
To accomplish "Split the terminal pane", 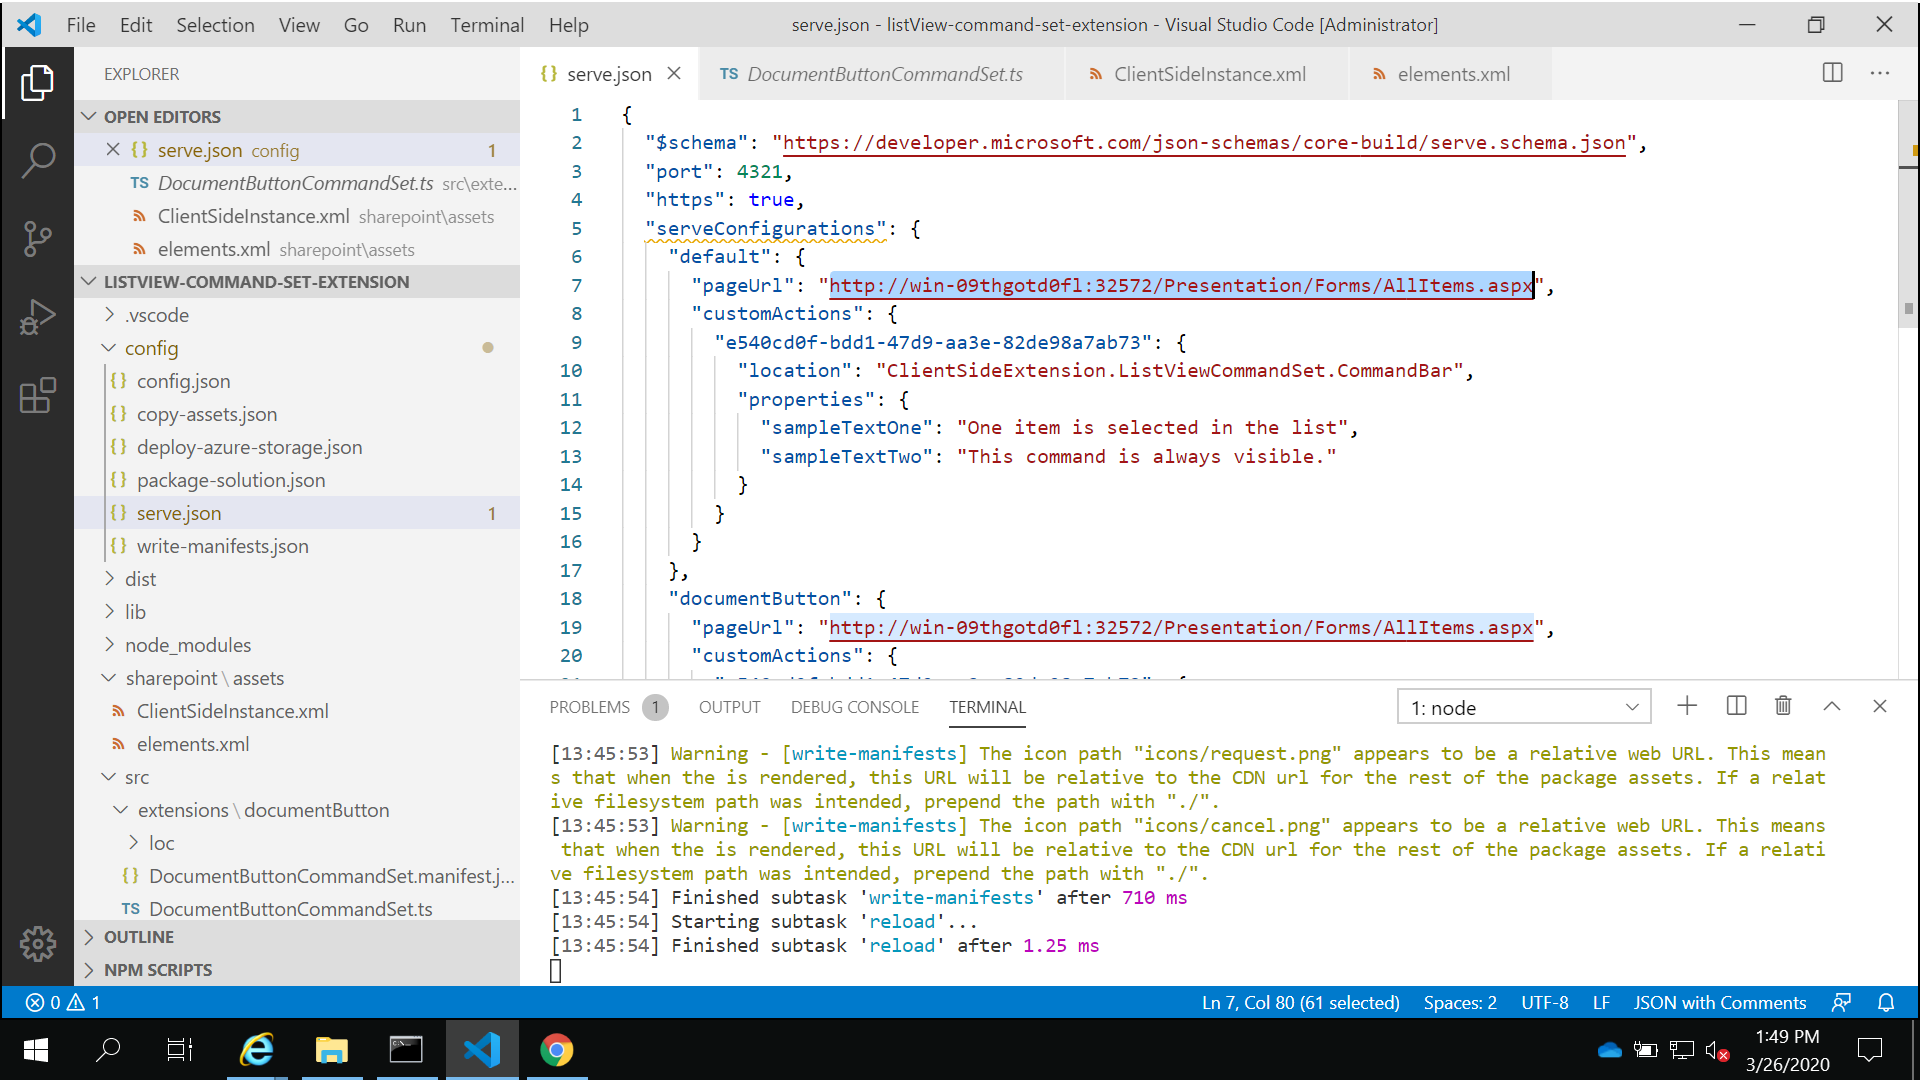I will 1736,706.
